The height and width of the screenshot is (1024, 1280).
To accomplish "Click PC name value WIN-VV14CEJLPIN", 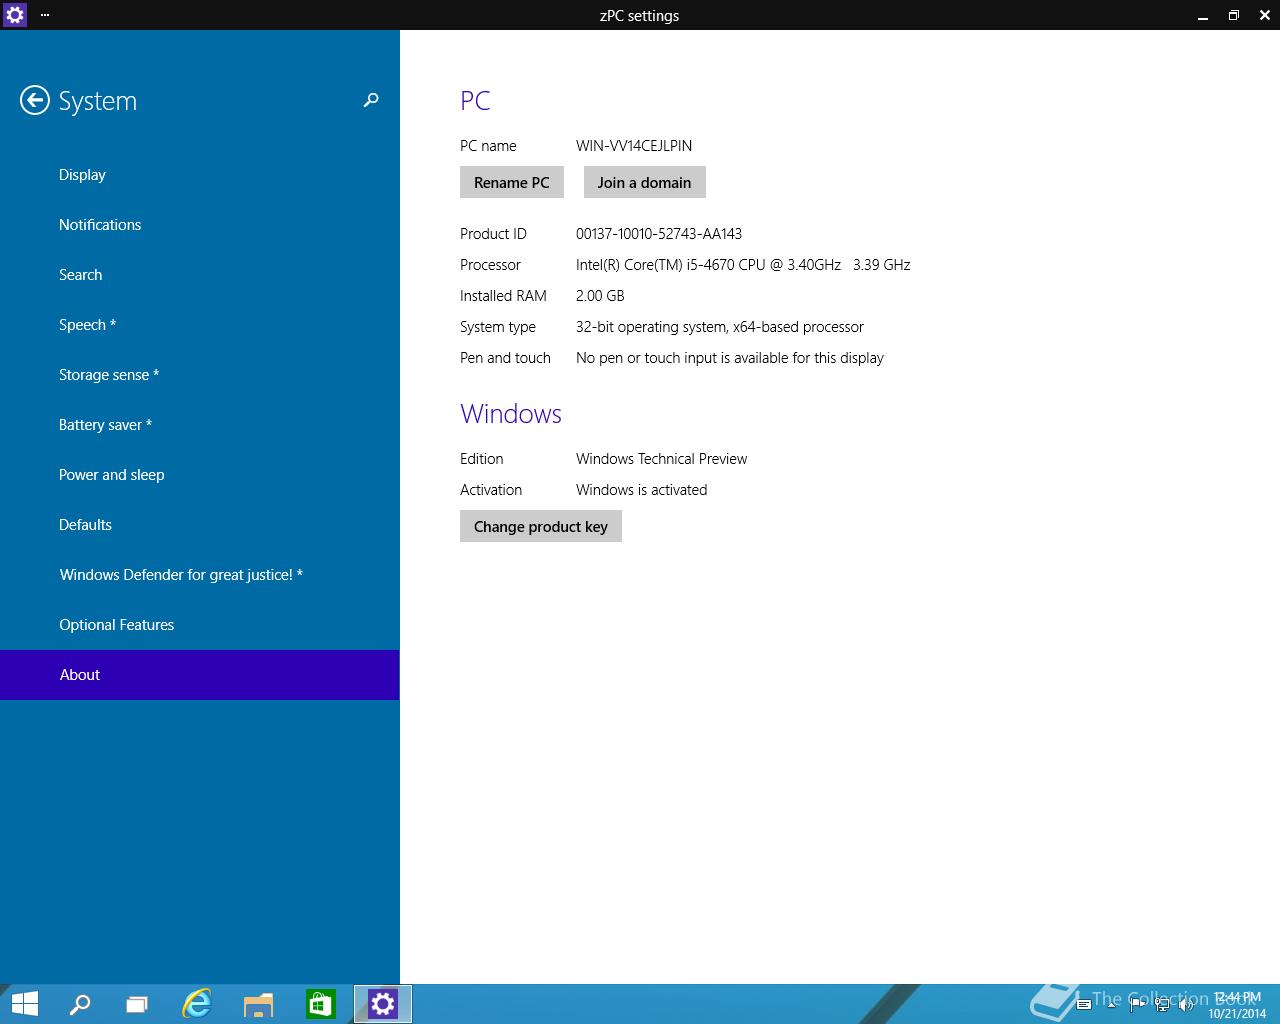I will 634,146.
